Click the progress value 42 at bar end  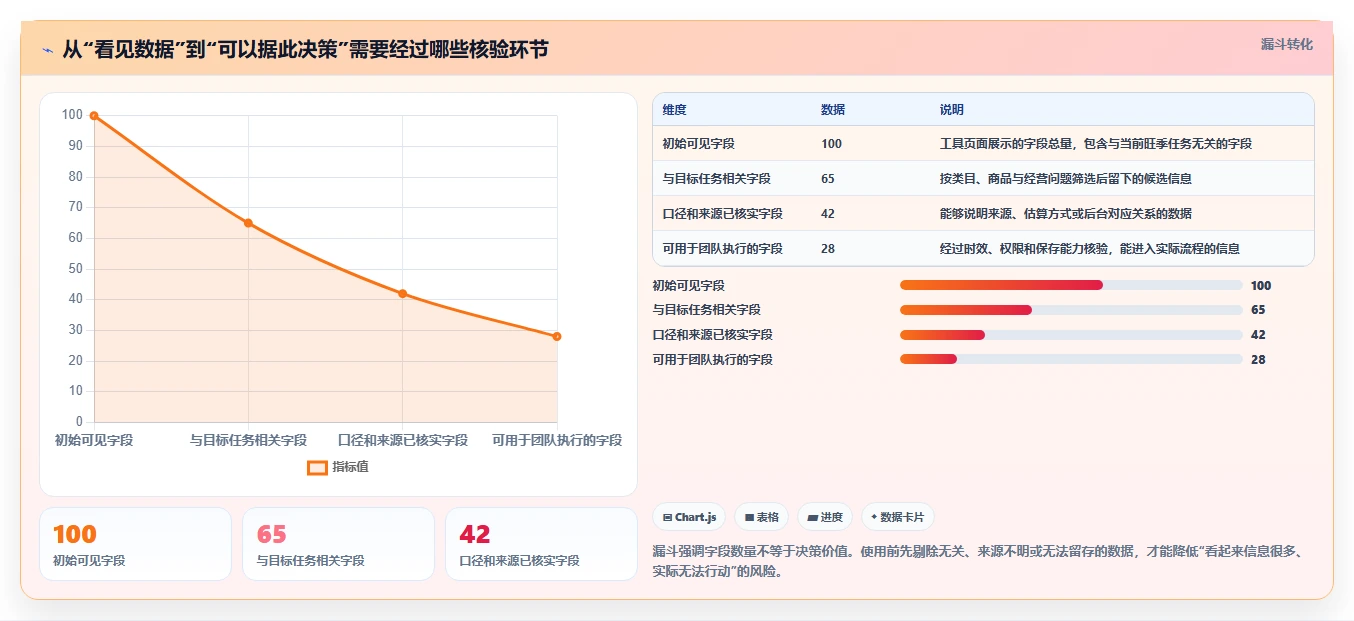click(1258, 335)
